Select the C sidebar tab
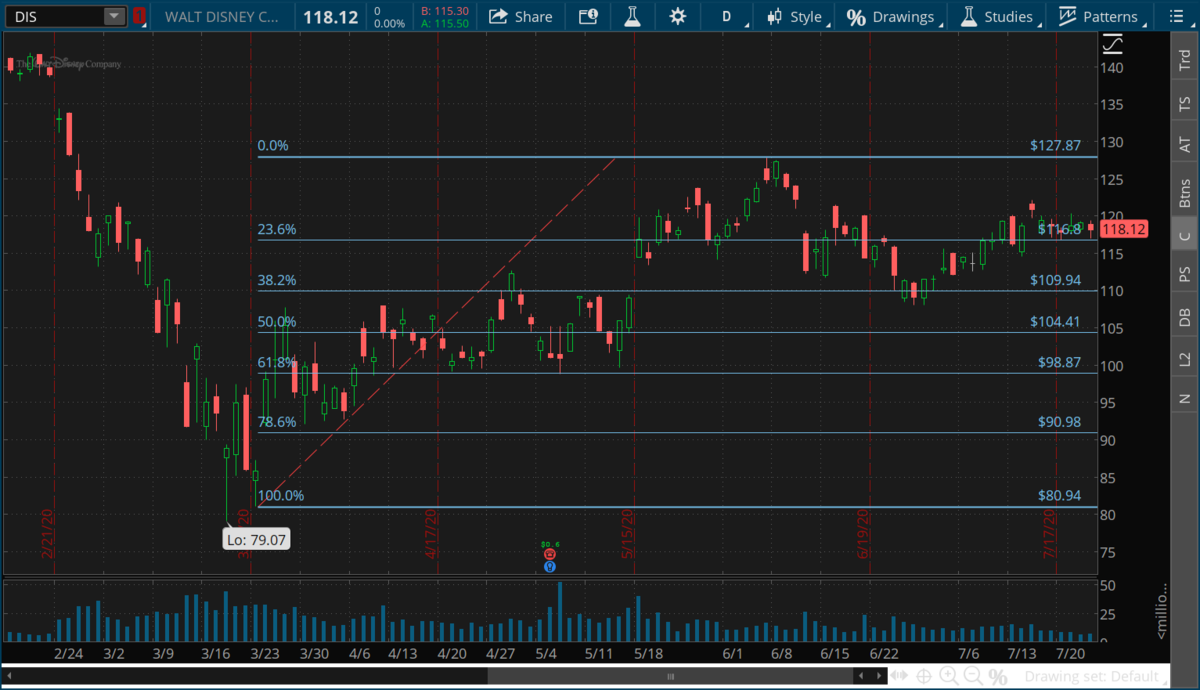 1185,236
